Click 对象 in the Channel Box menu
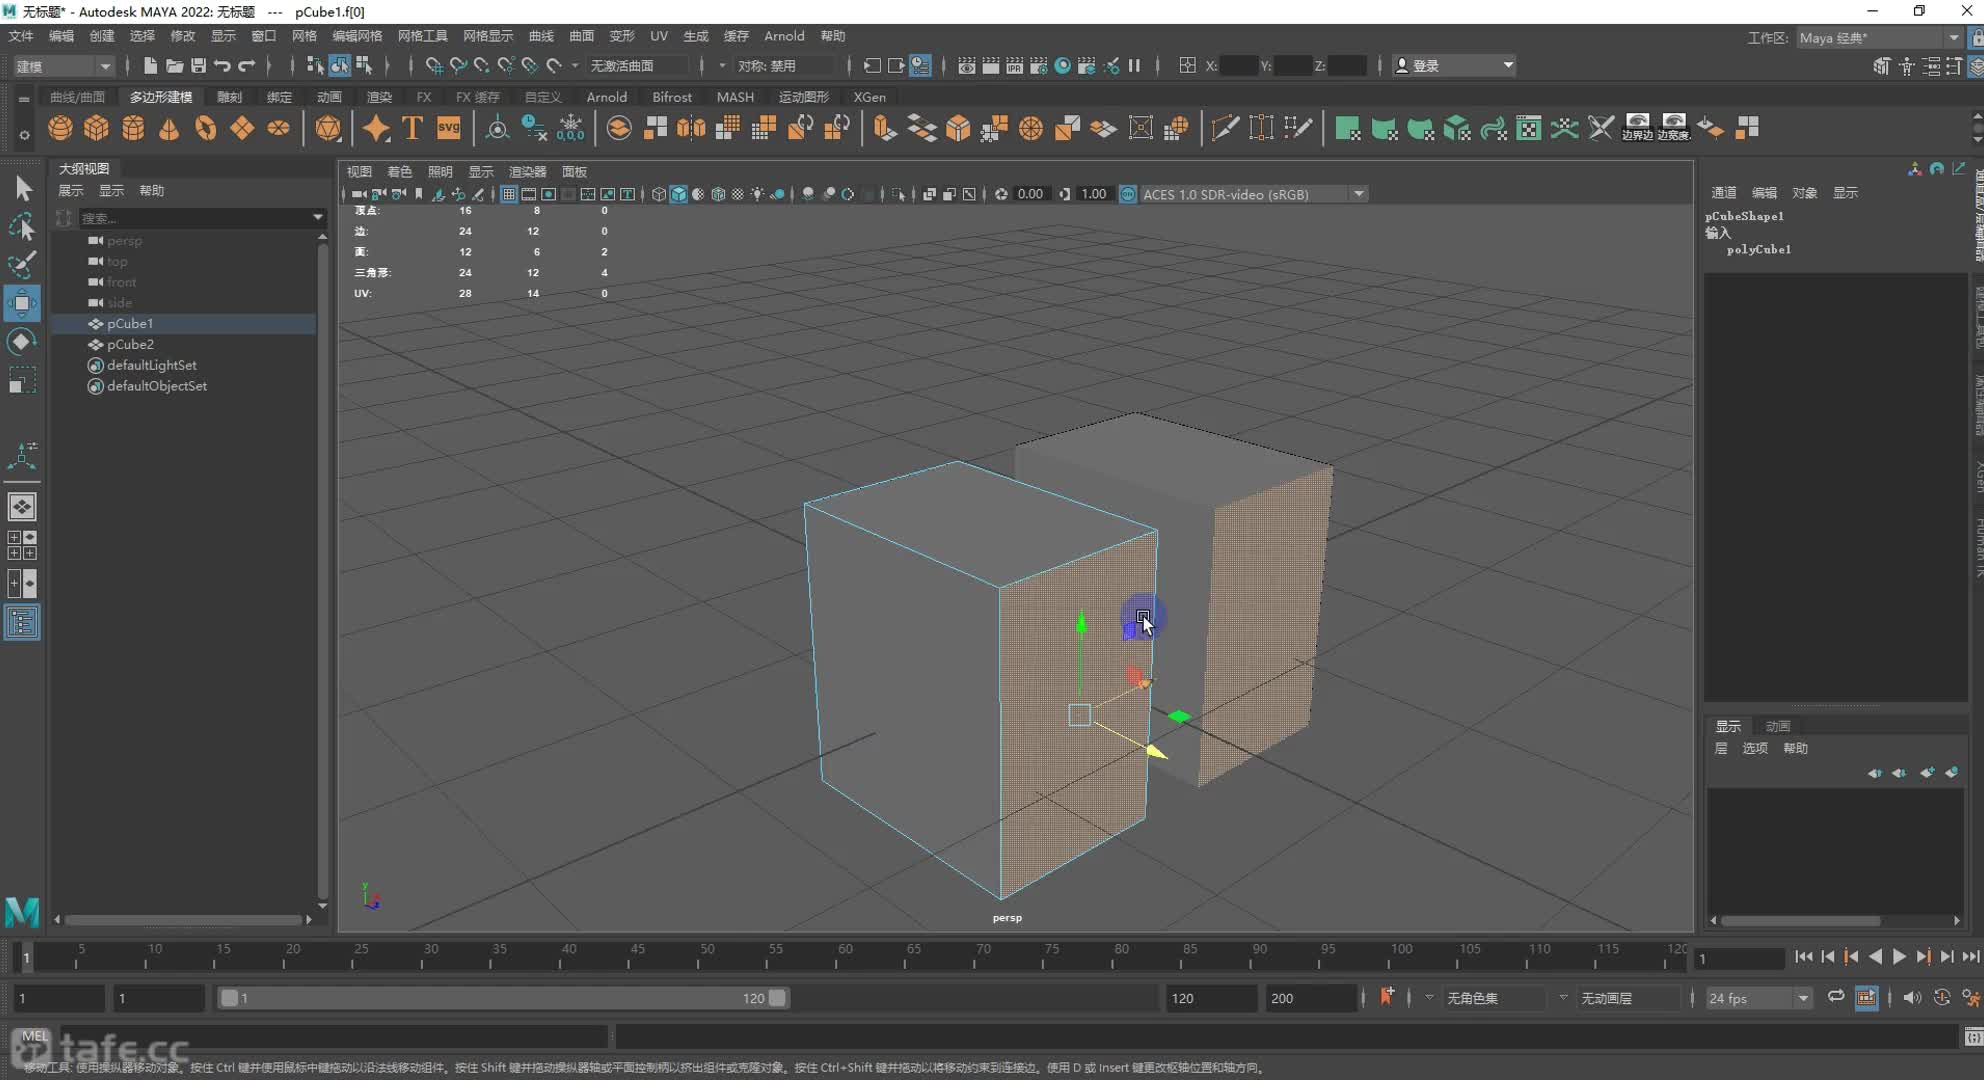 (1804, 193)
